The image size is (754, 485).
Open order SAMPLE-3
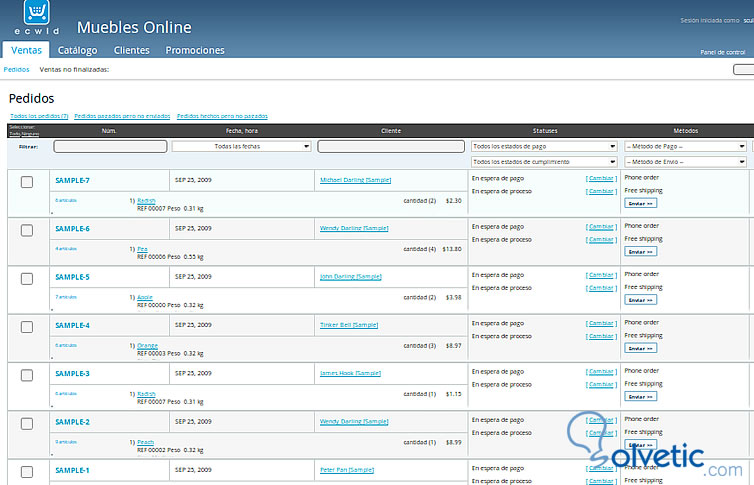tap(72, 373)
